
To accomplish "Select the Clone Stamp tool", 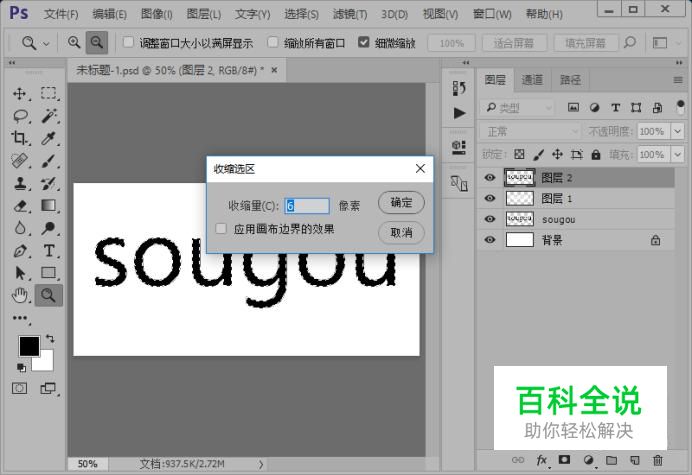I will click(19, 183).
